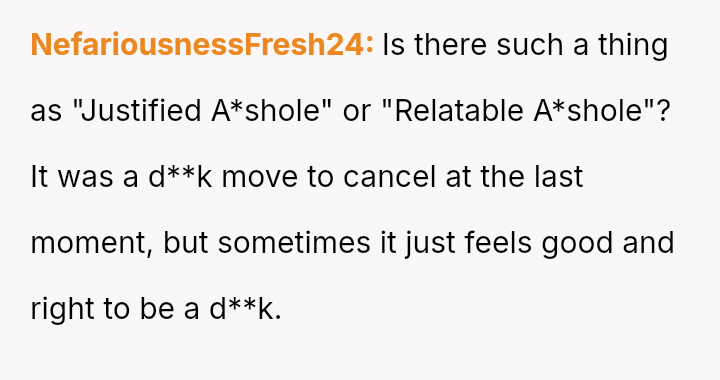
Task: Click the quoted phrase "Justified A*shole"
Action: click(x=202, y=111)
